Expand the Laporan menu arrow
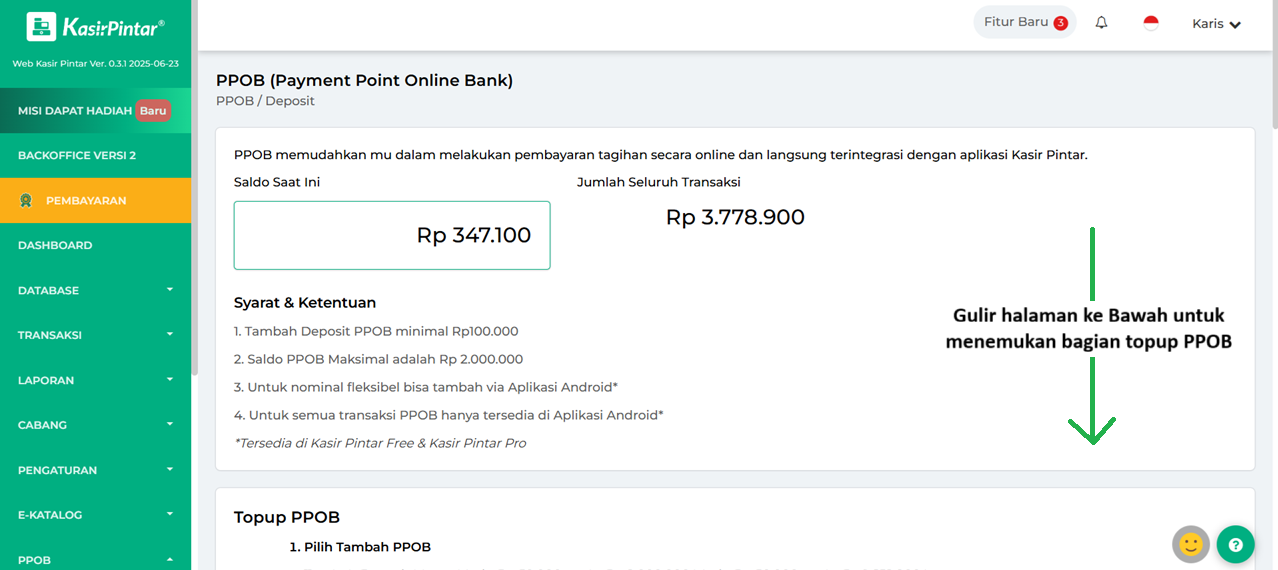Screen dimensions: 1278x570 click(169, 380)
